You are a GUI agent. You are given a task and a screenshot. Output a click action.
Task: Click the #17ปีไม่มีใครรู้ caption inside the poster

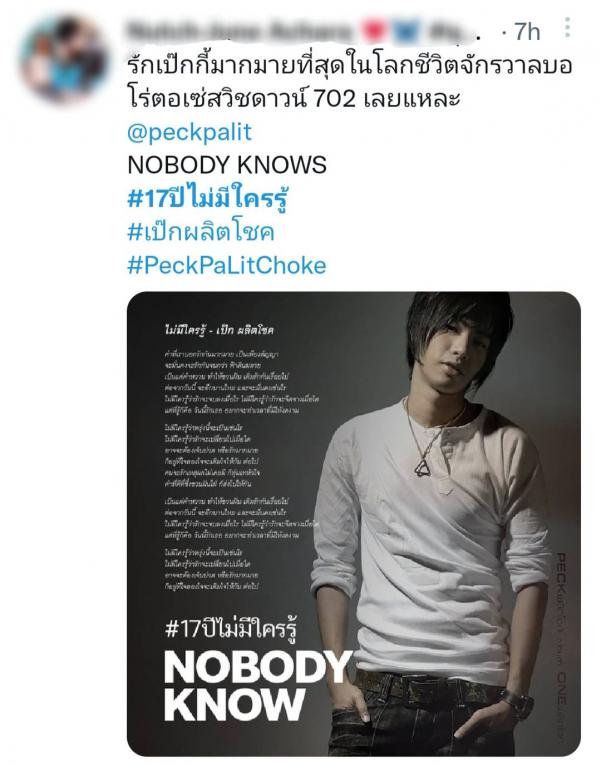(x=232, y=628)
